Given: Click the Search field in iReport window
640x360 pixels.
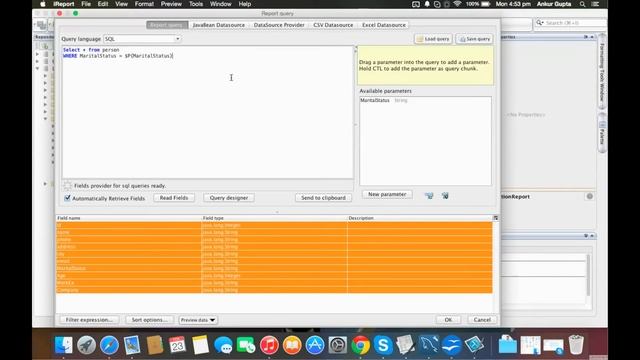Looking at the screenshot, I should [571, 23].
